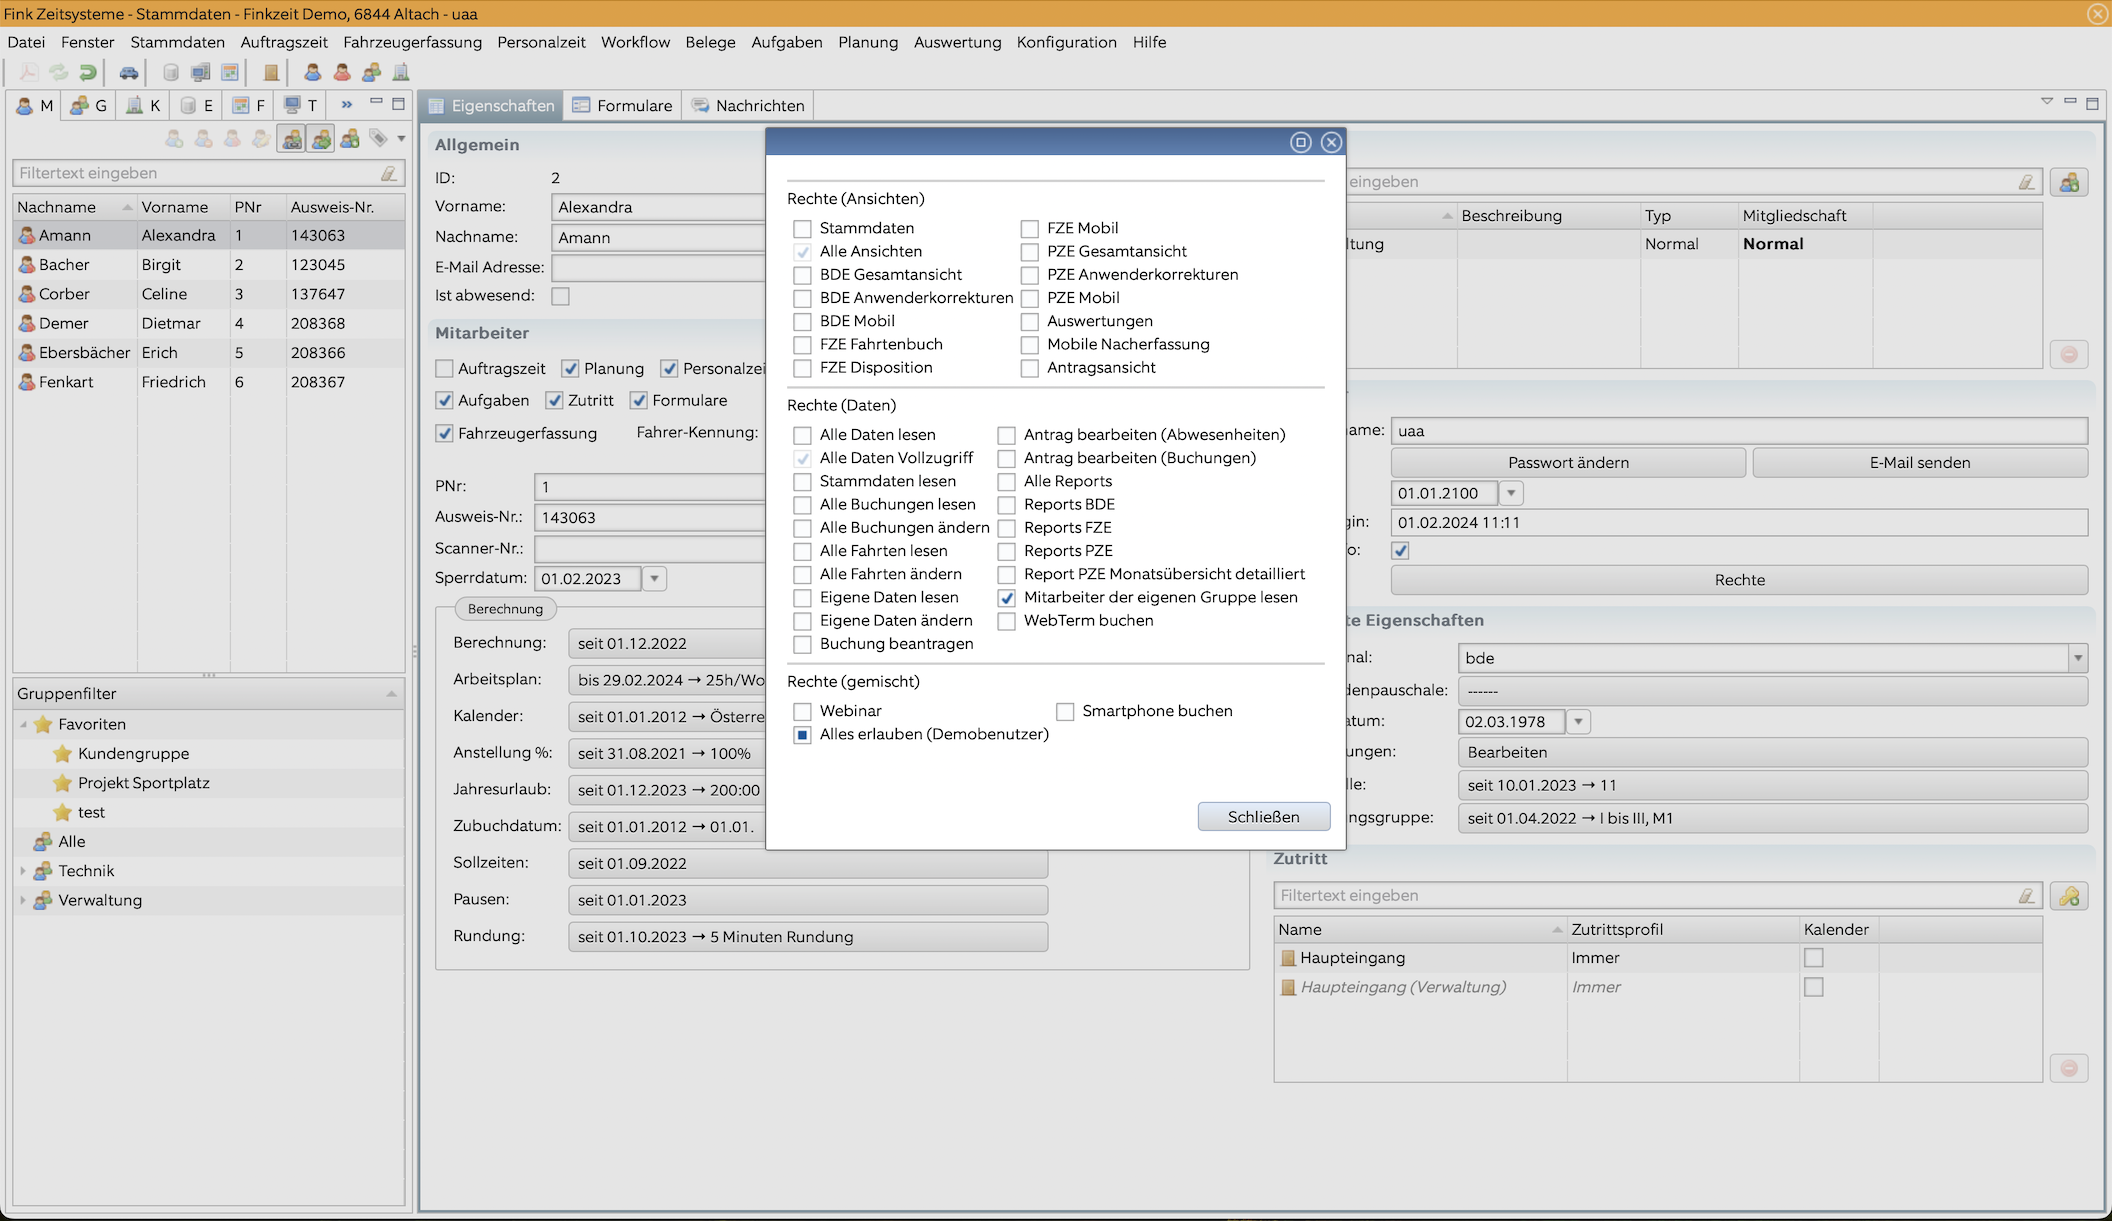This screenshot has width=2112, height=1221.
Task: Click the green undo arrow toolbar icon
Action: tap(88, 72)
